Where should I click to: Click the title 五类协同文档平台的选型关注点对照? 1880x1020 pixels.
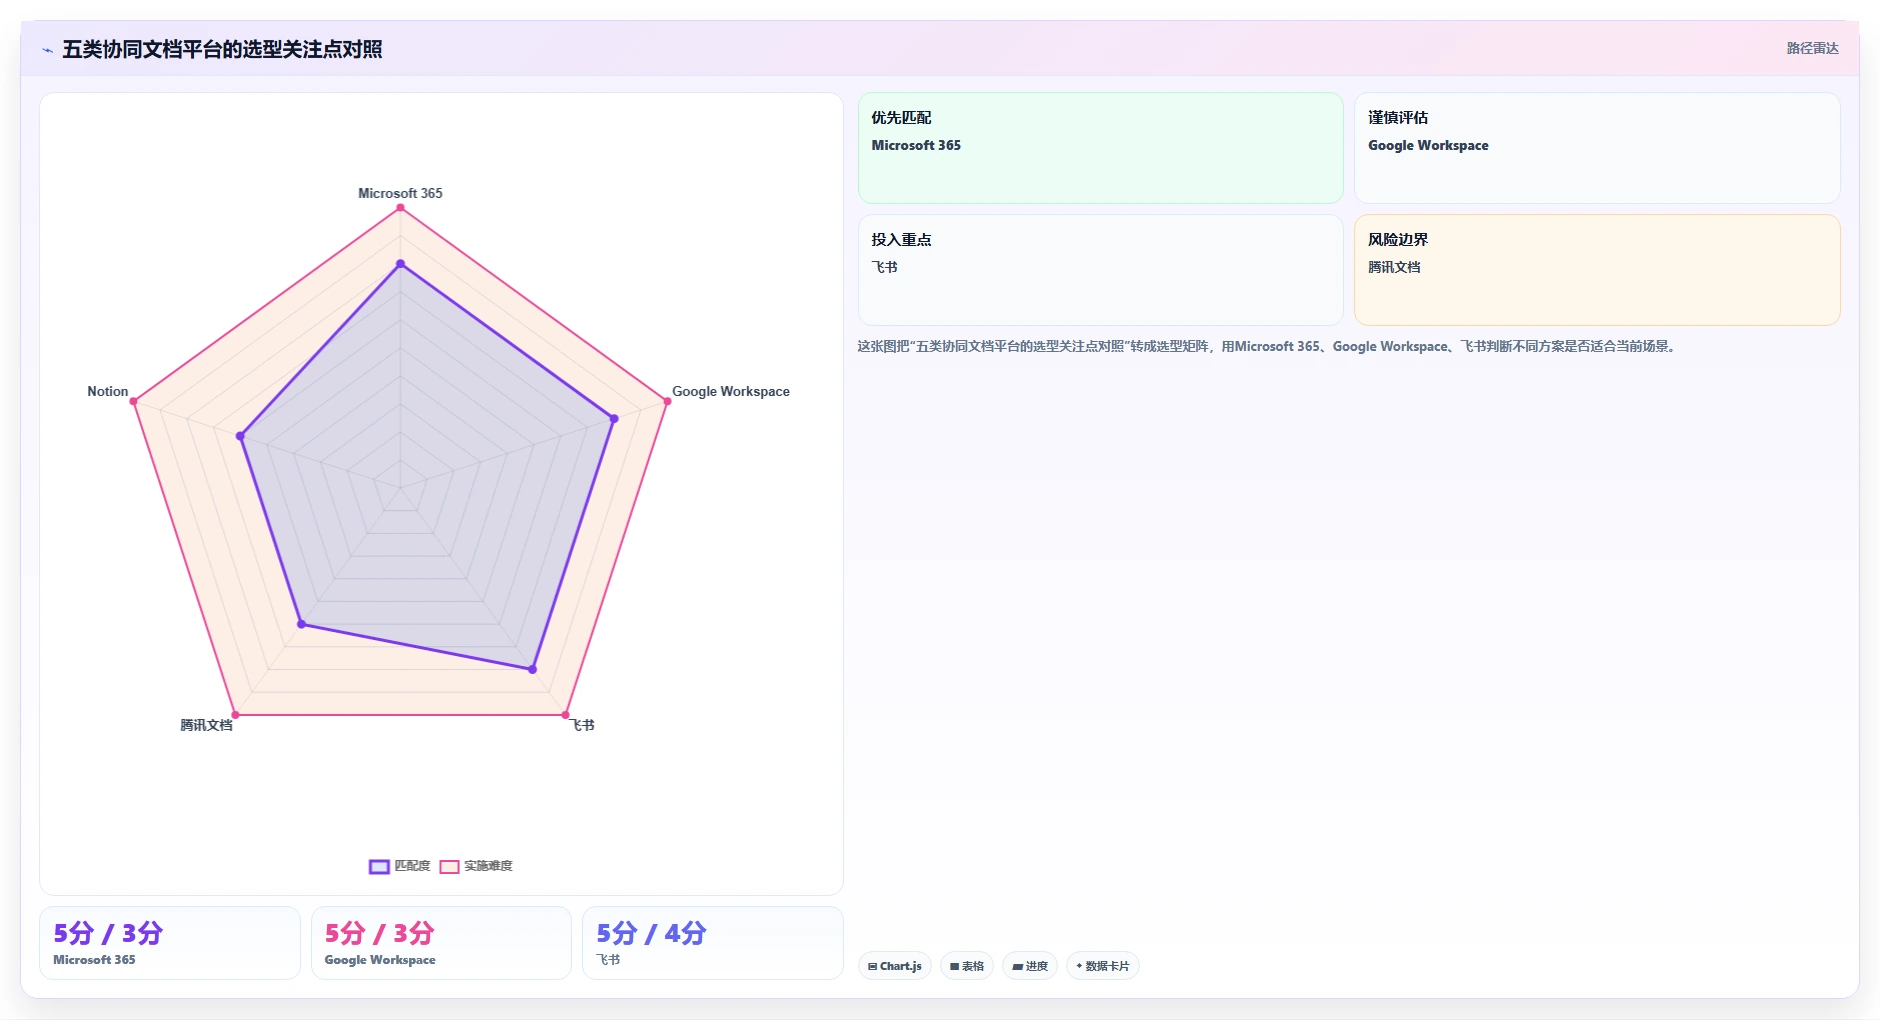pos(222,49)
